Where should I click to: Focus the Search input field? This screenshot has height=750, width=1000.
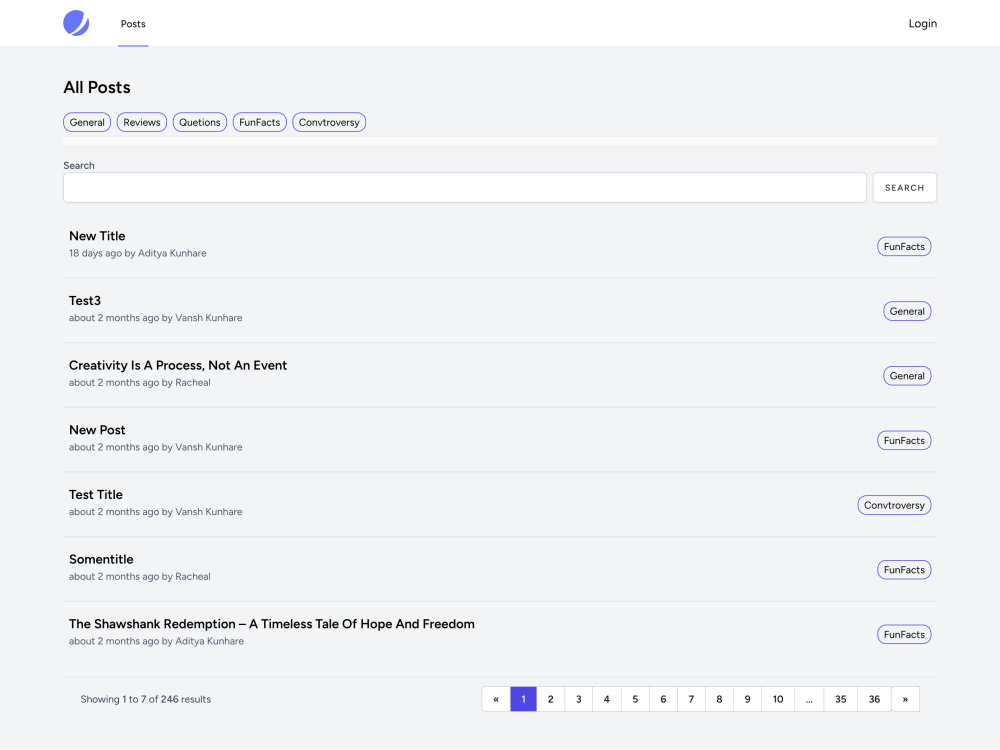tap(465, 188)
